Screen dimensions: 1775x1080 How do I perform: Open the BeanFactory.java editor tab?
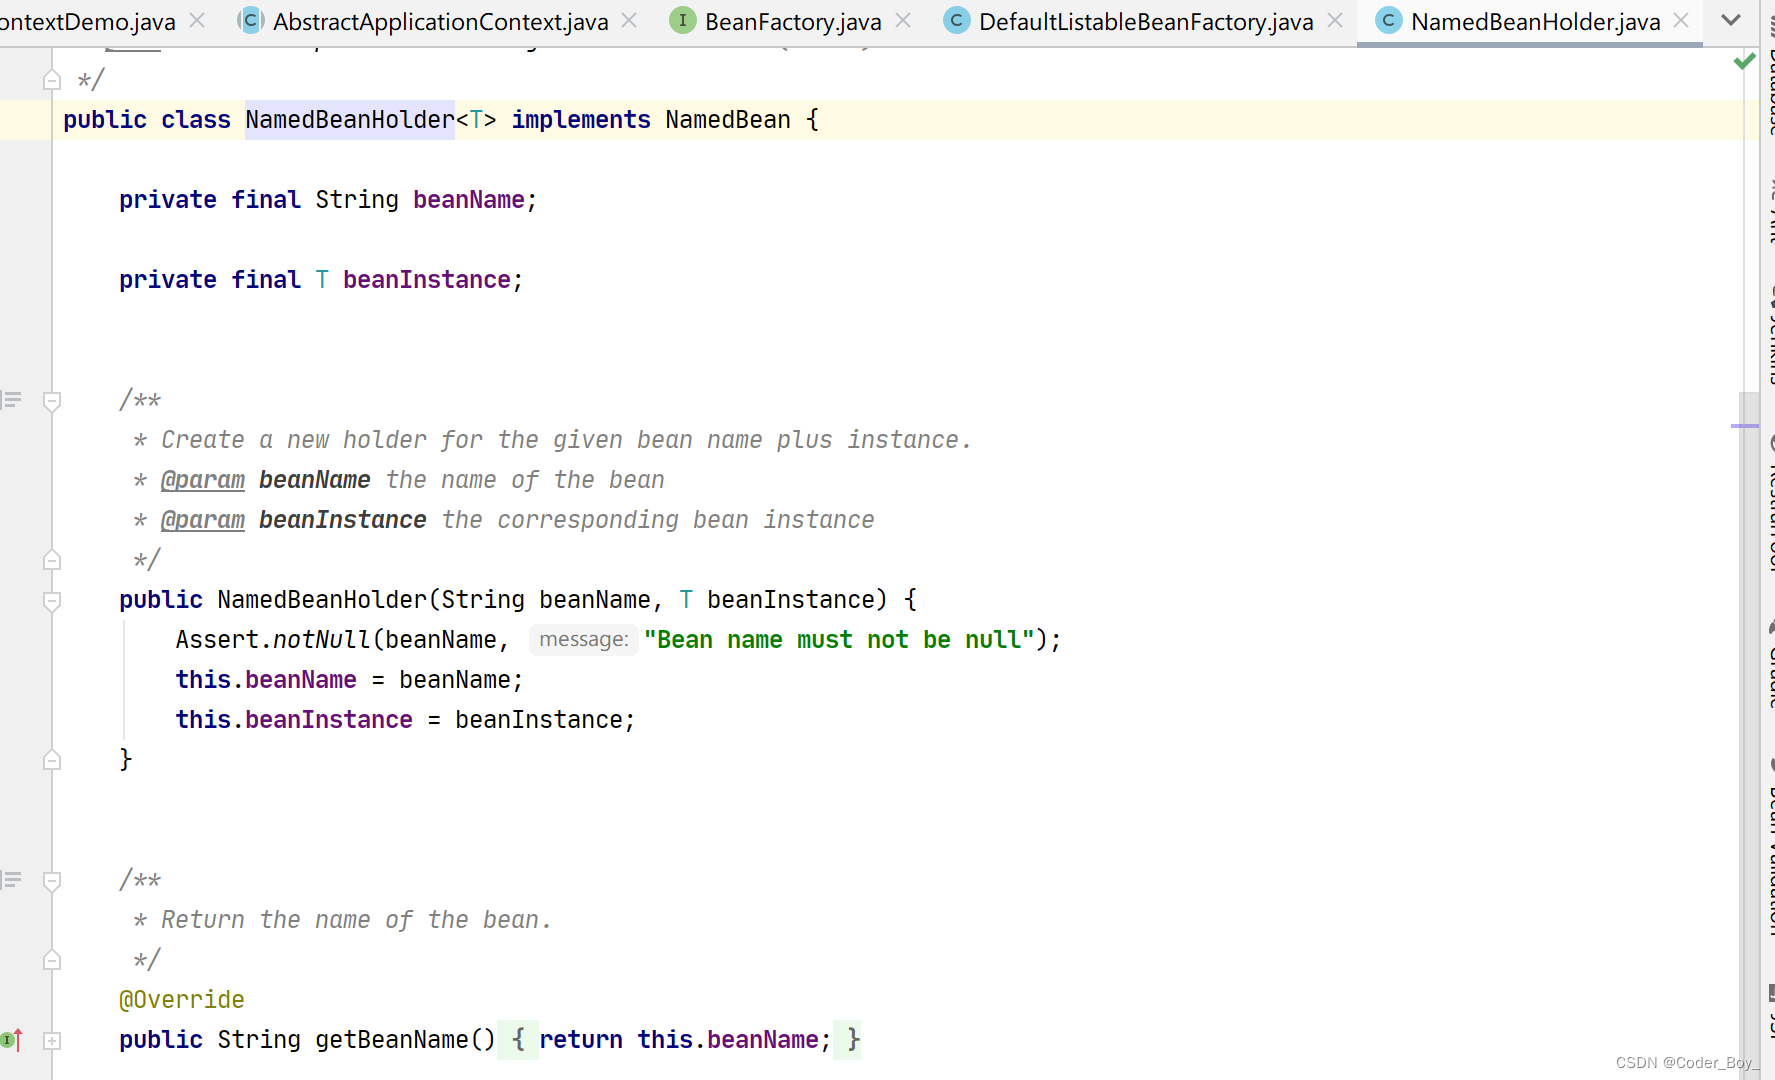(x=793, y=21)
